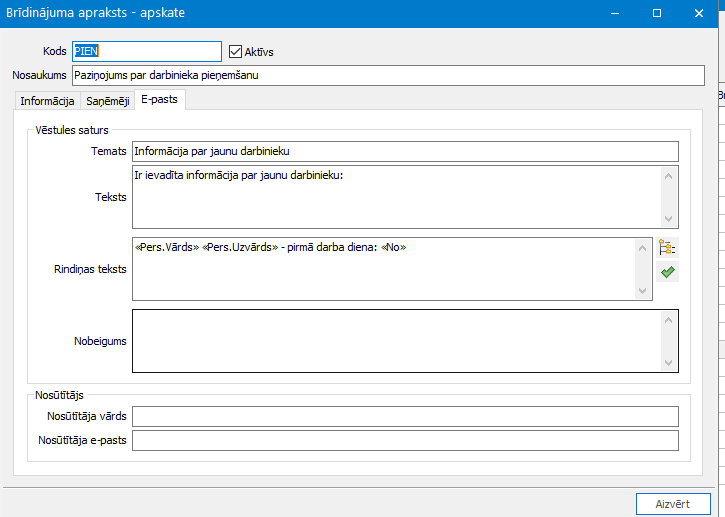Click inside the Teksts text area
The width and height of the screenshot is (725, 517).
(x=395, y=197)
